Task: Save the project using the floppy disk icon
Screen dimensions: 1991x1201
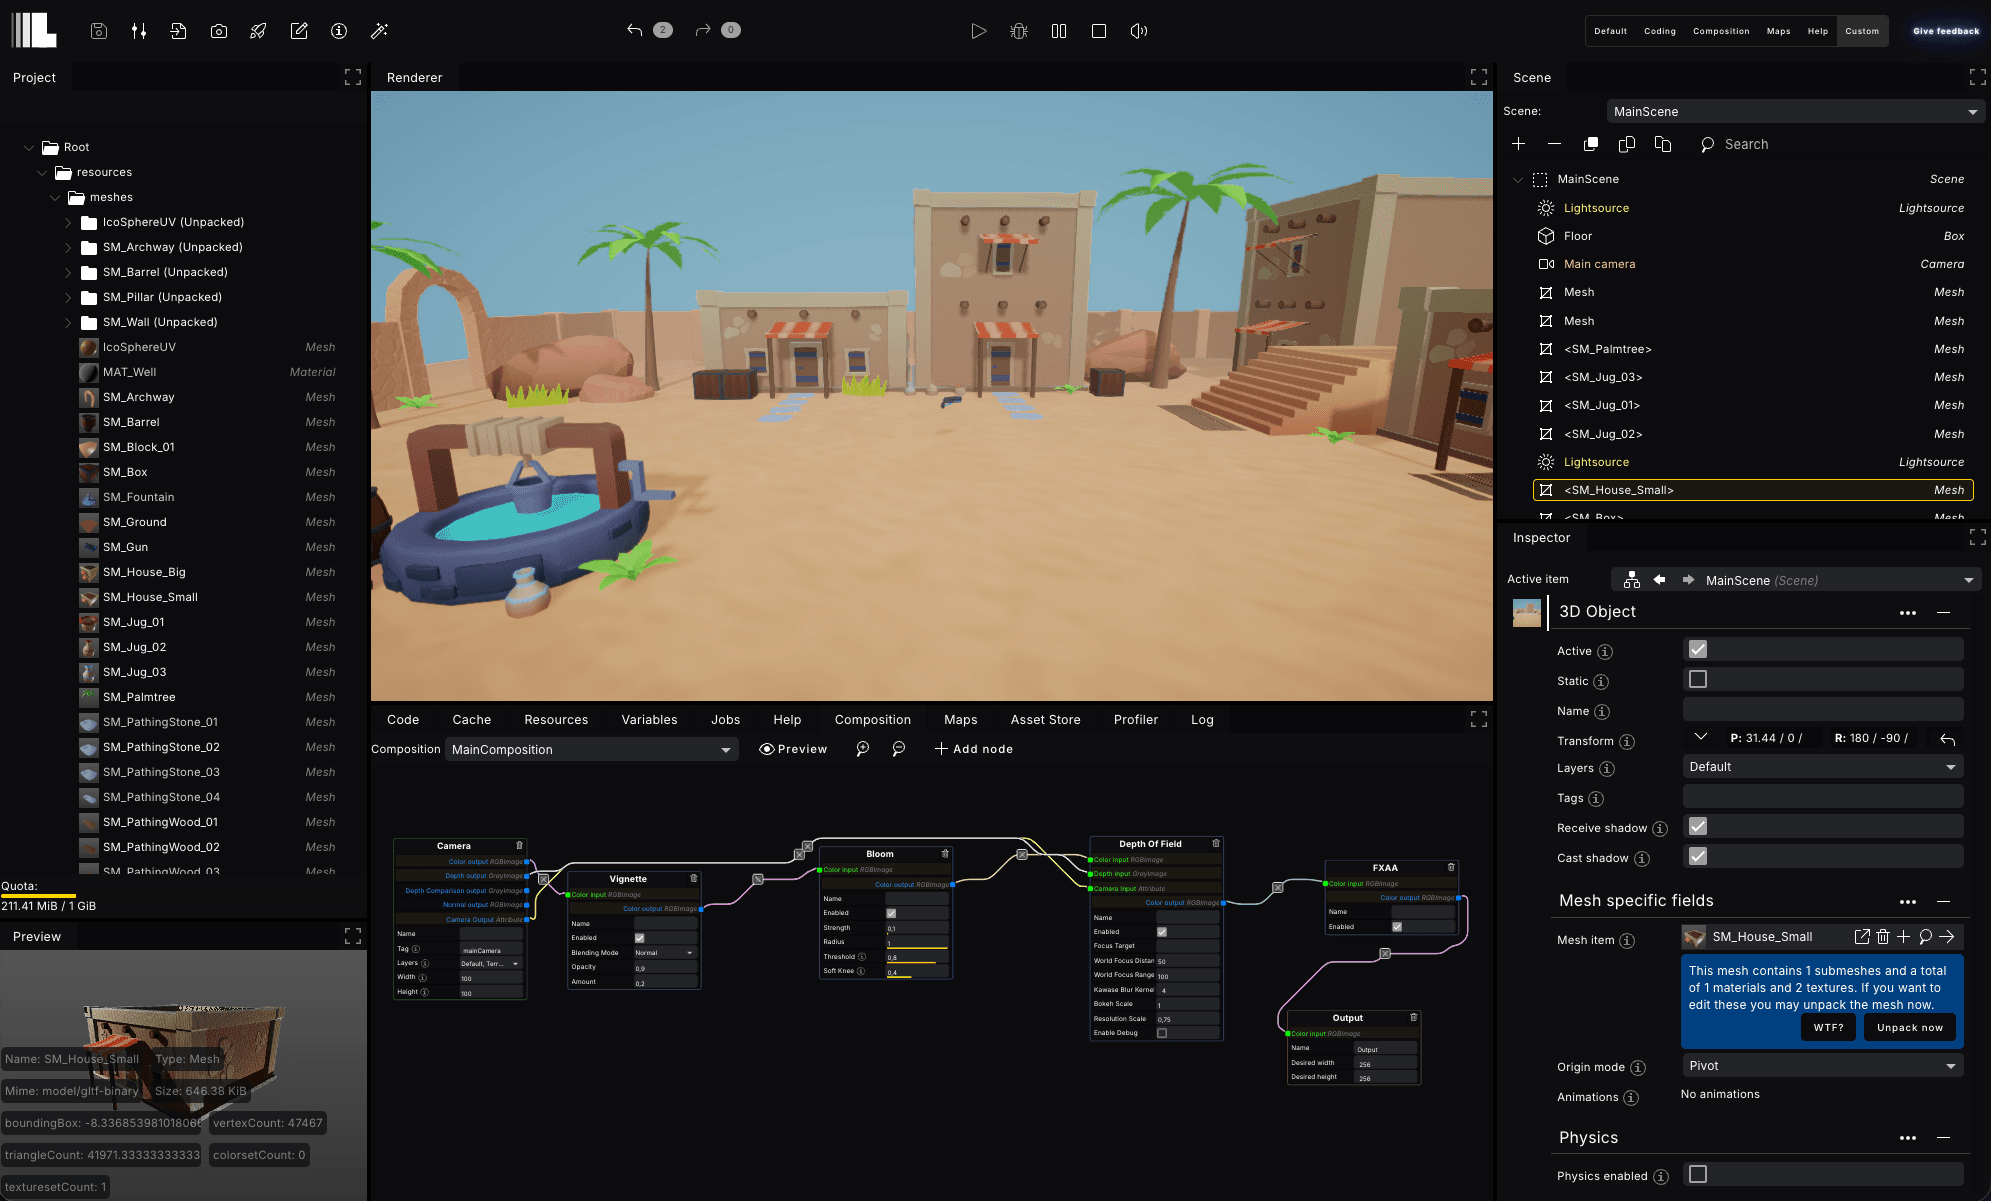Action: 97,31
